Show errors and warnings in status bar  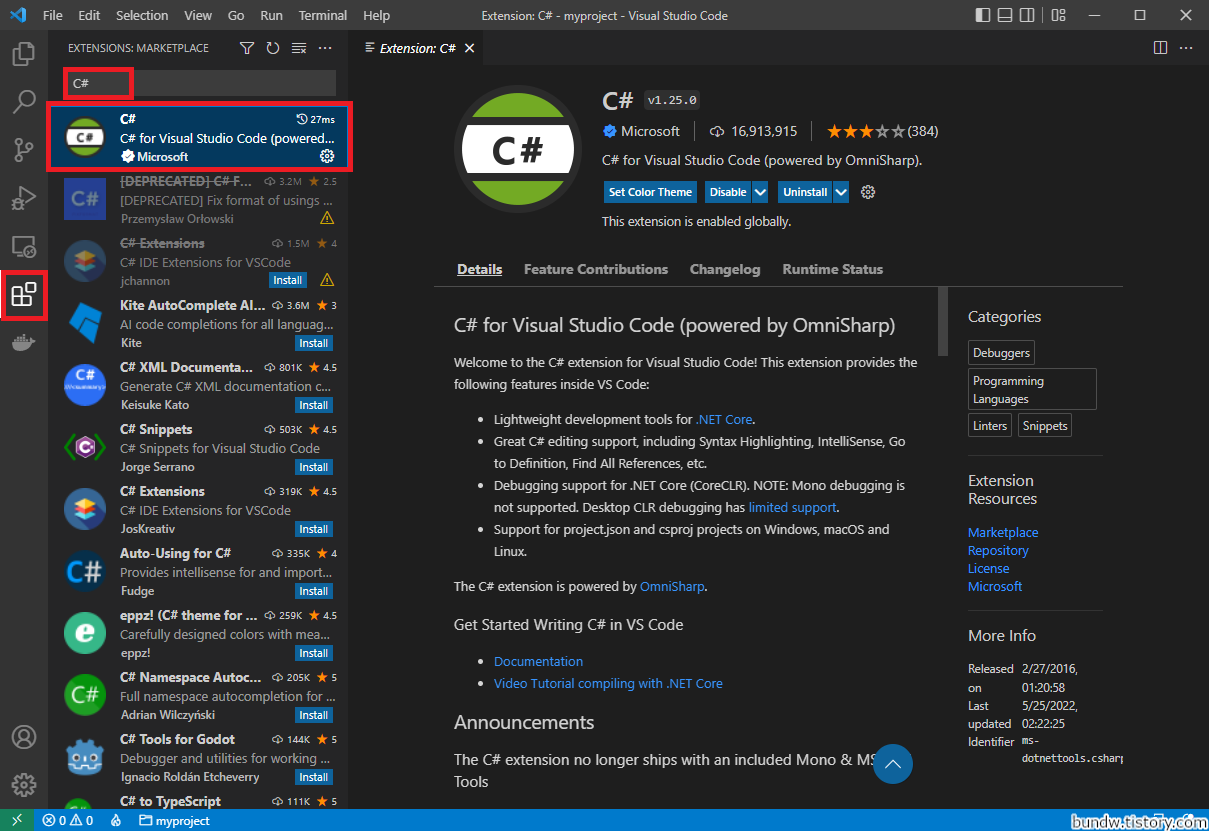click(68, 820)
